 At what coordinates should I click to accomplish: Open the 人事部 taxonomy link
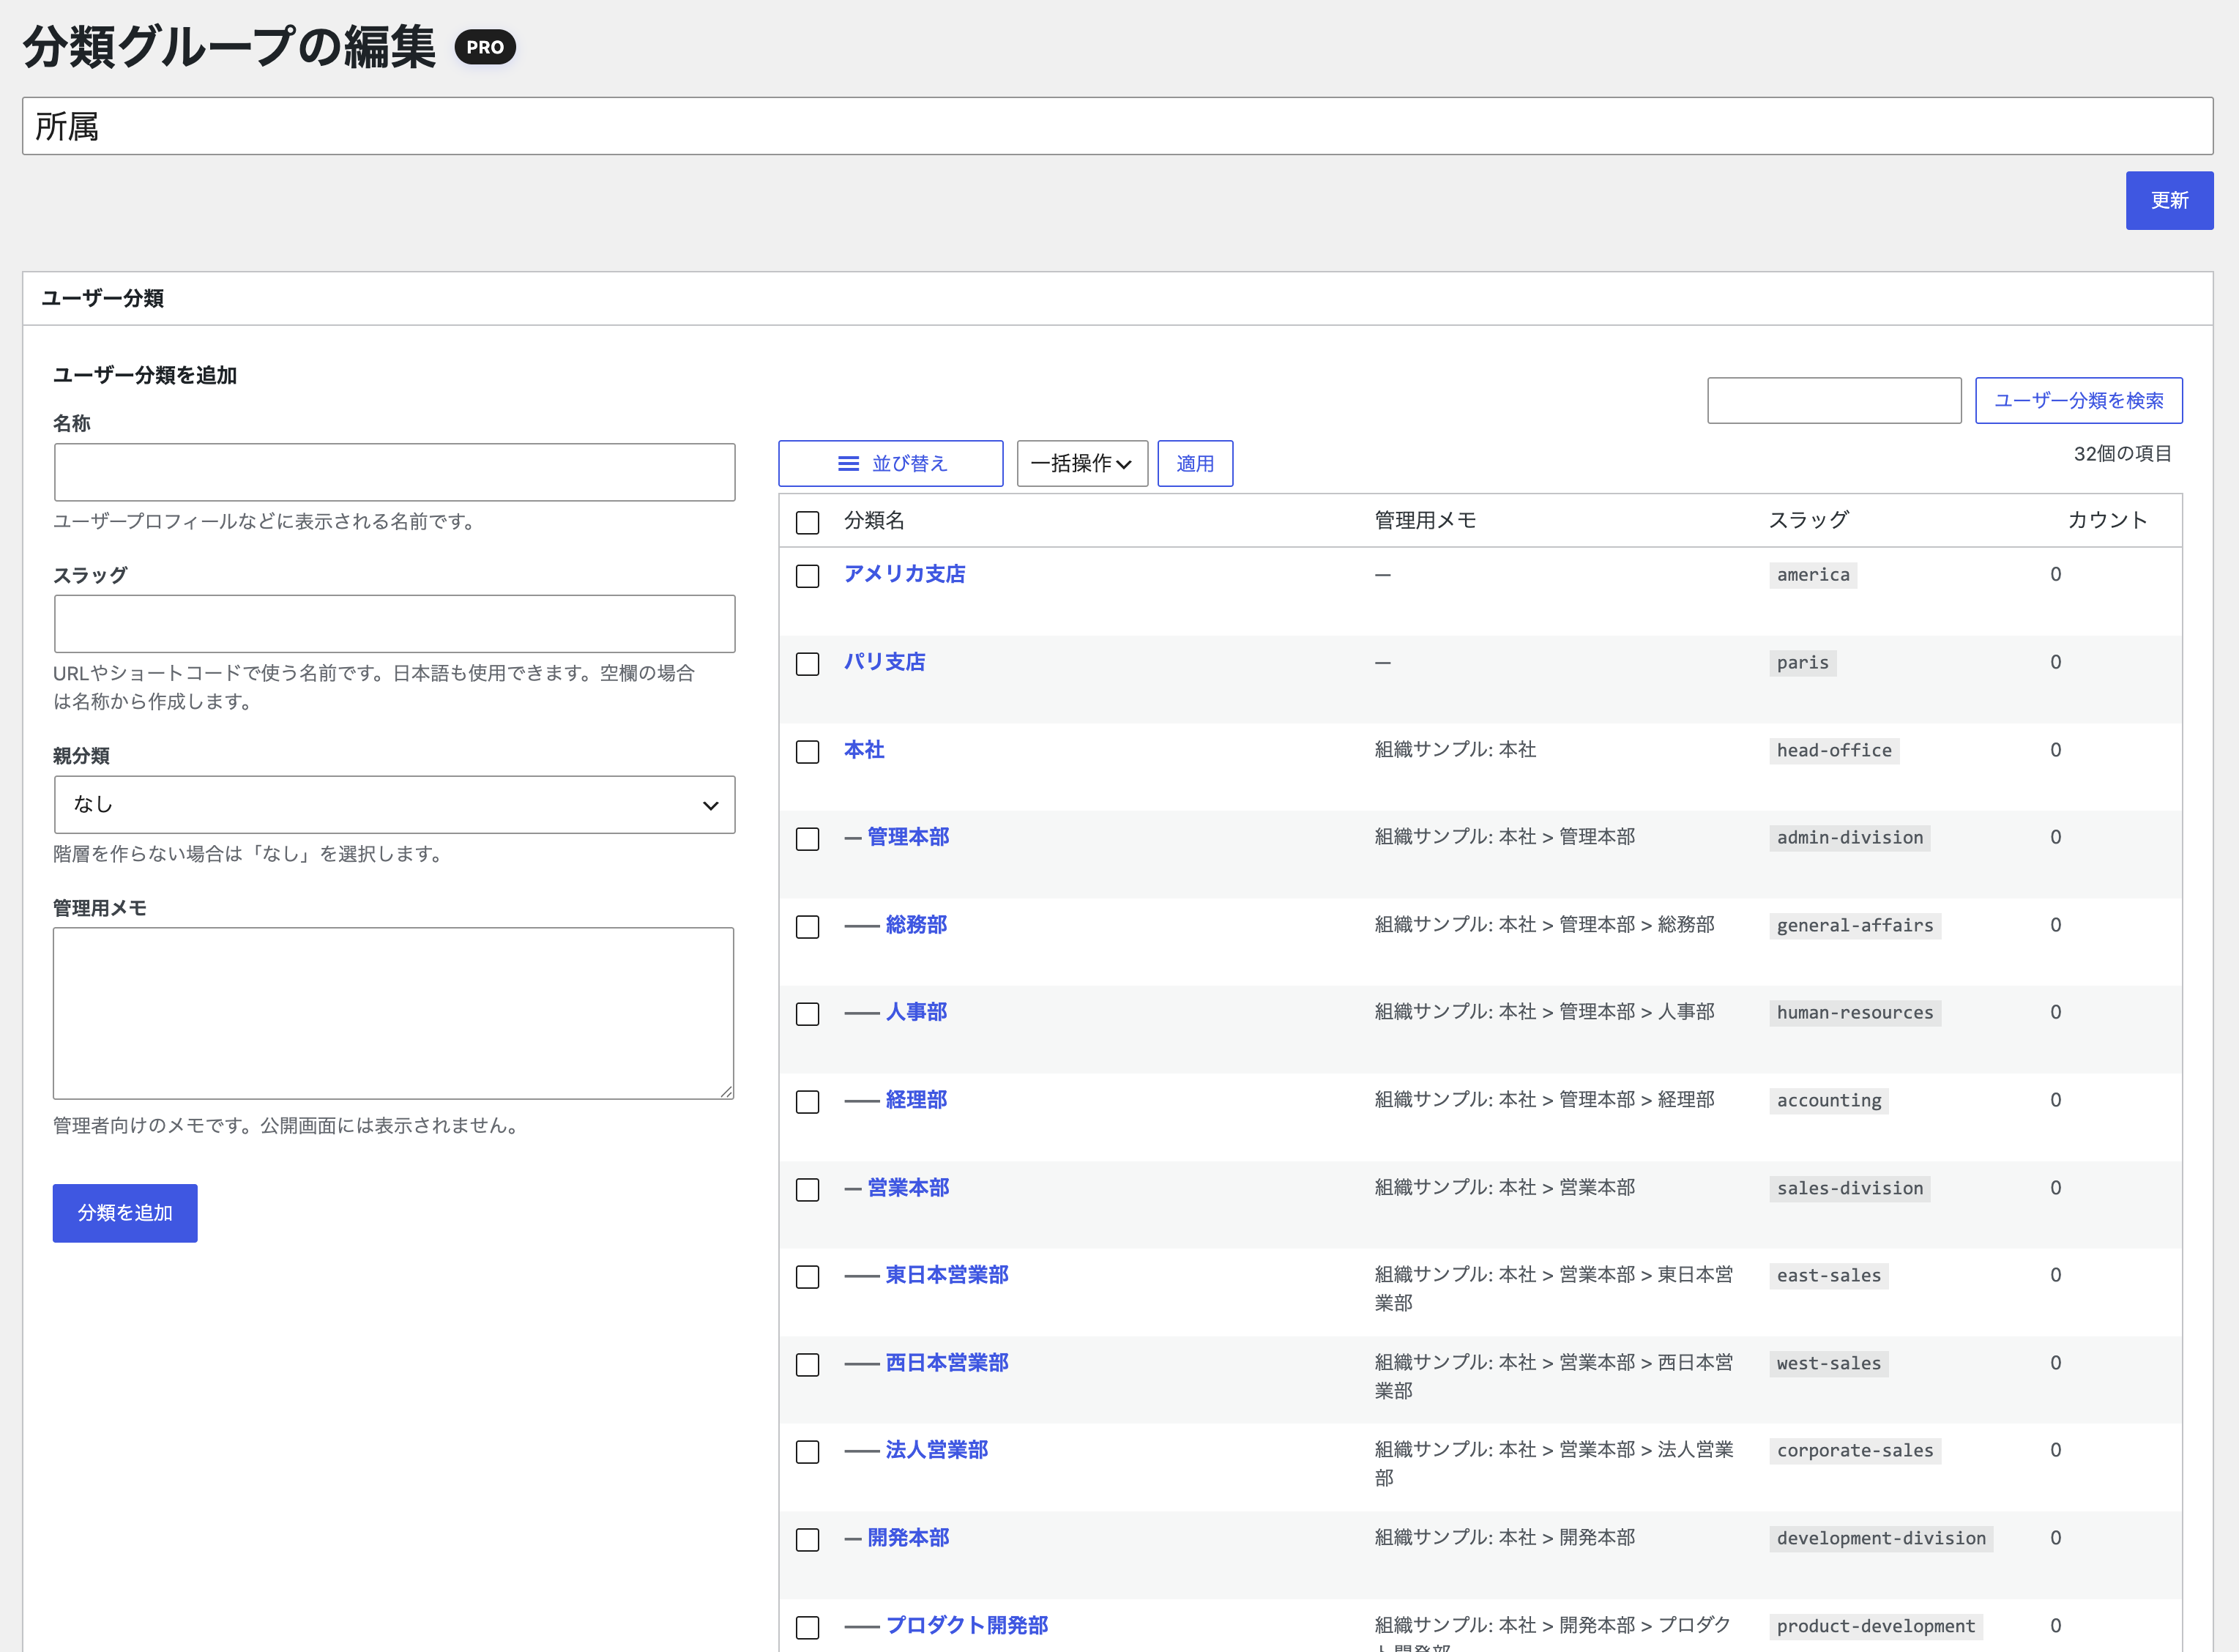[916, 1012]
